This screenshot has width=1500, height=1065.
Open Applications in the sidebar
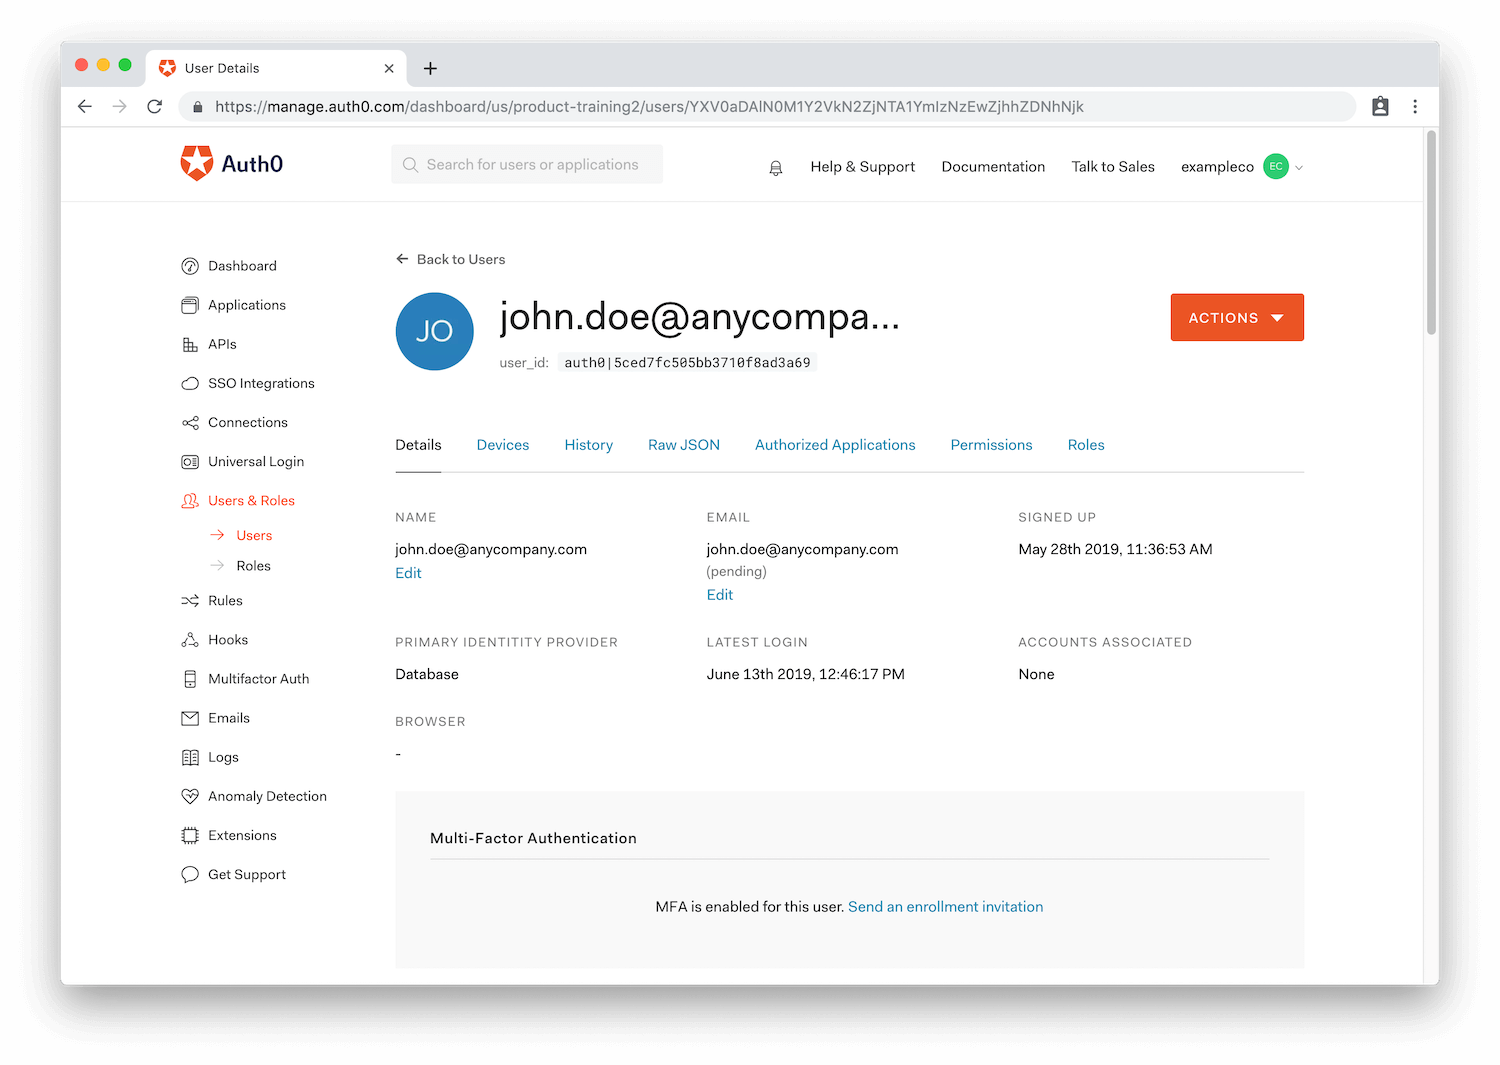tap(247, 305)
